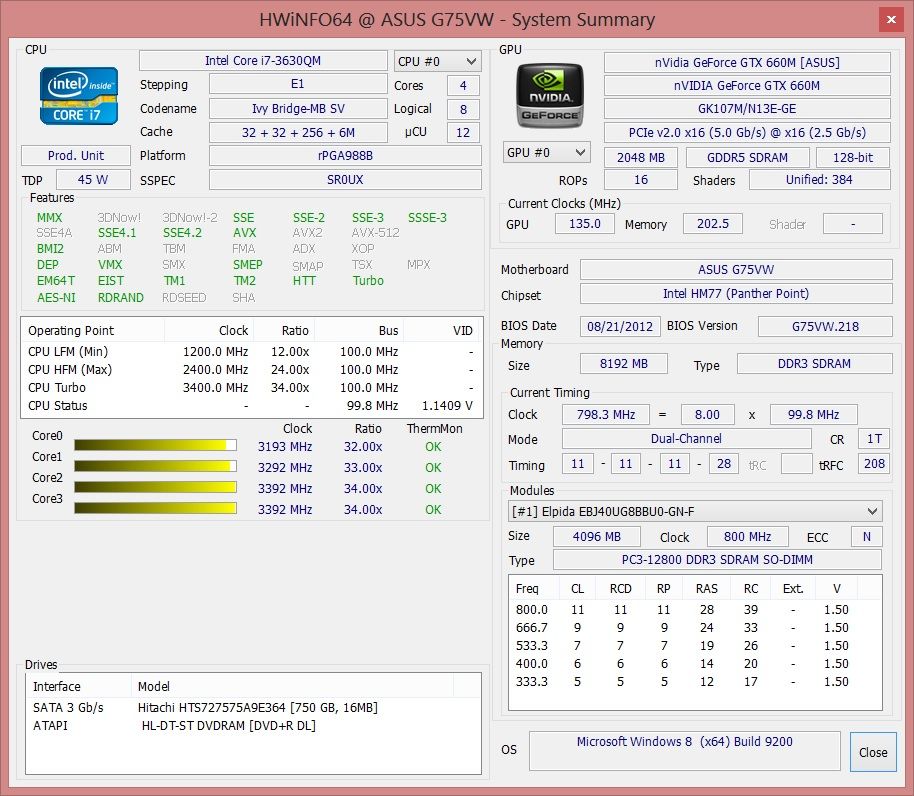Click the Shaders field Unified: 384

[x=820, y=179]
